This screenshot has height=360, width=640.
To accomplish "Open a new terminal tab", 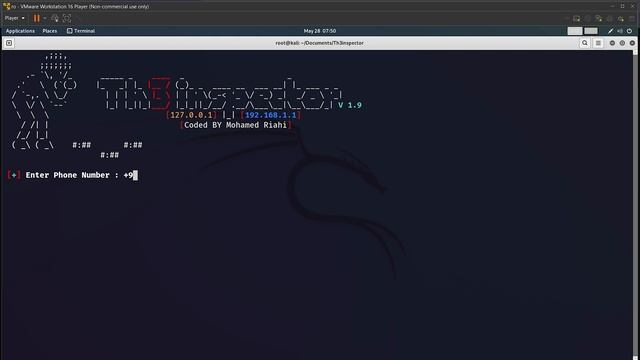I will coord(9,43).
